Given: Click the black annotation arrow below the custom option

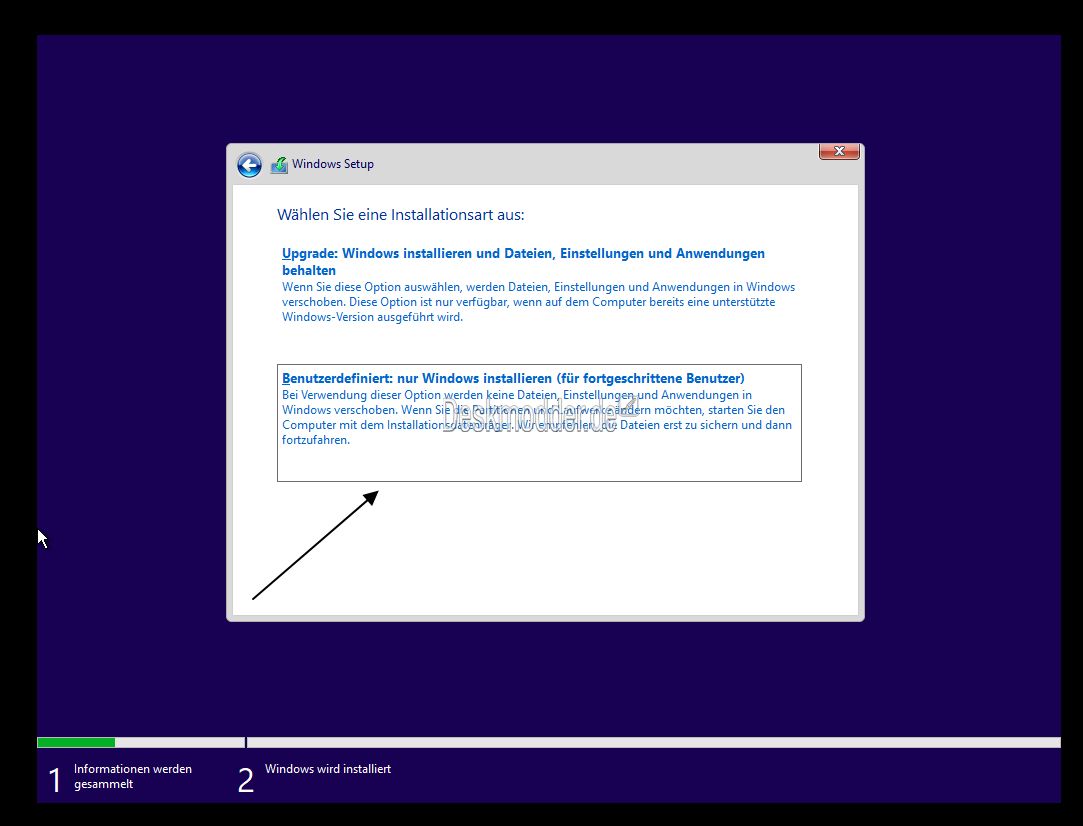Looking at the screenshot, I should [x=315, y=545].
